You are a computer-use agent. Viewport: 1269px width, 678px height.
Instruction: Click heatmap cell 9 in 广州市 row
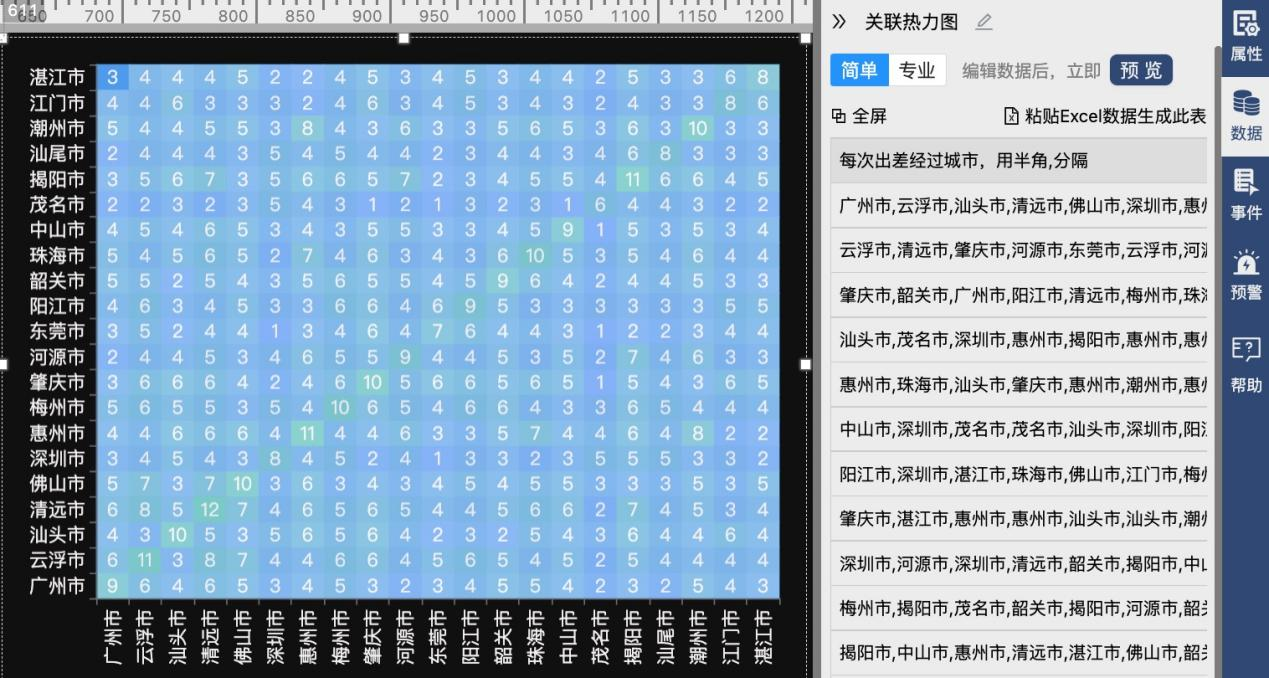click(112, 585)
